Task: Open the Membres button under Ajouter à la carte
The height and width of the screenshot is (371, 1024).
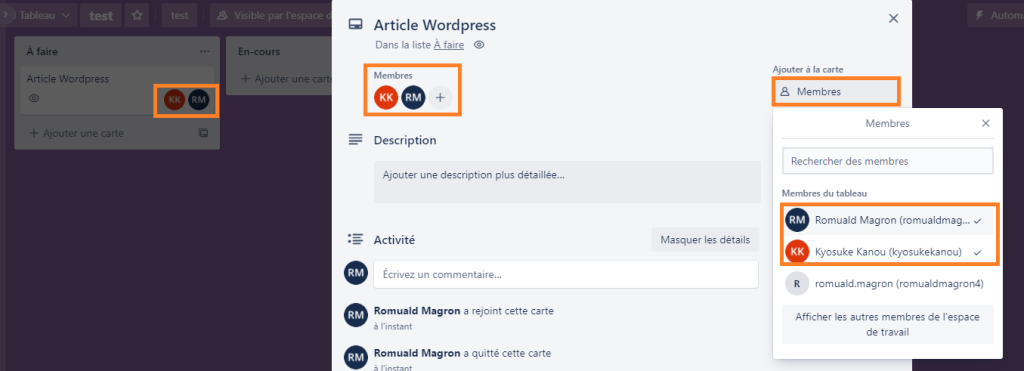Action: [836, 92]
